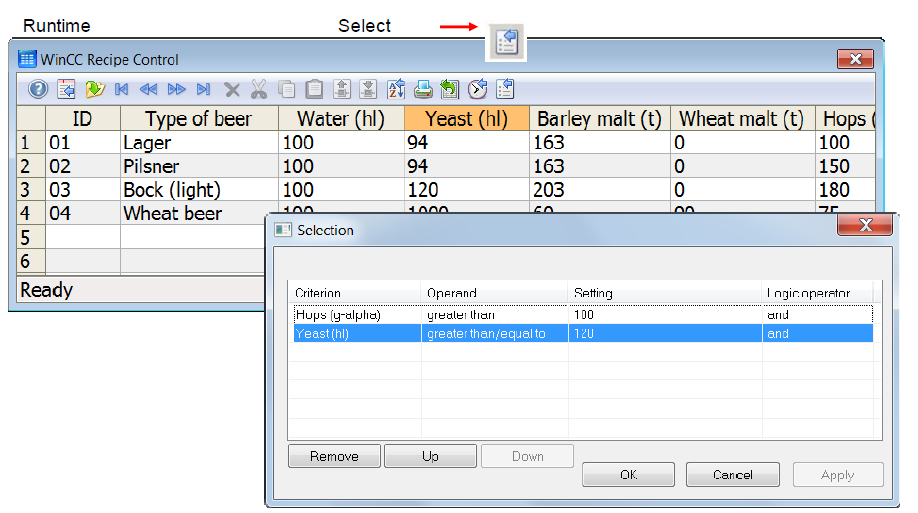Open the Help icon in toolbar

(38, 90)
